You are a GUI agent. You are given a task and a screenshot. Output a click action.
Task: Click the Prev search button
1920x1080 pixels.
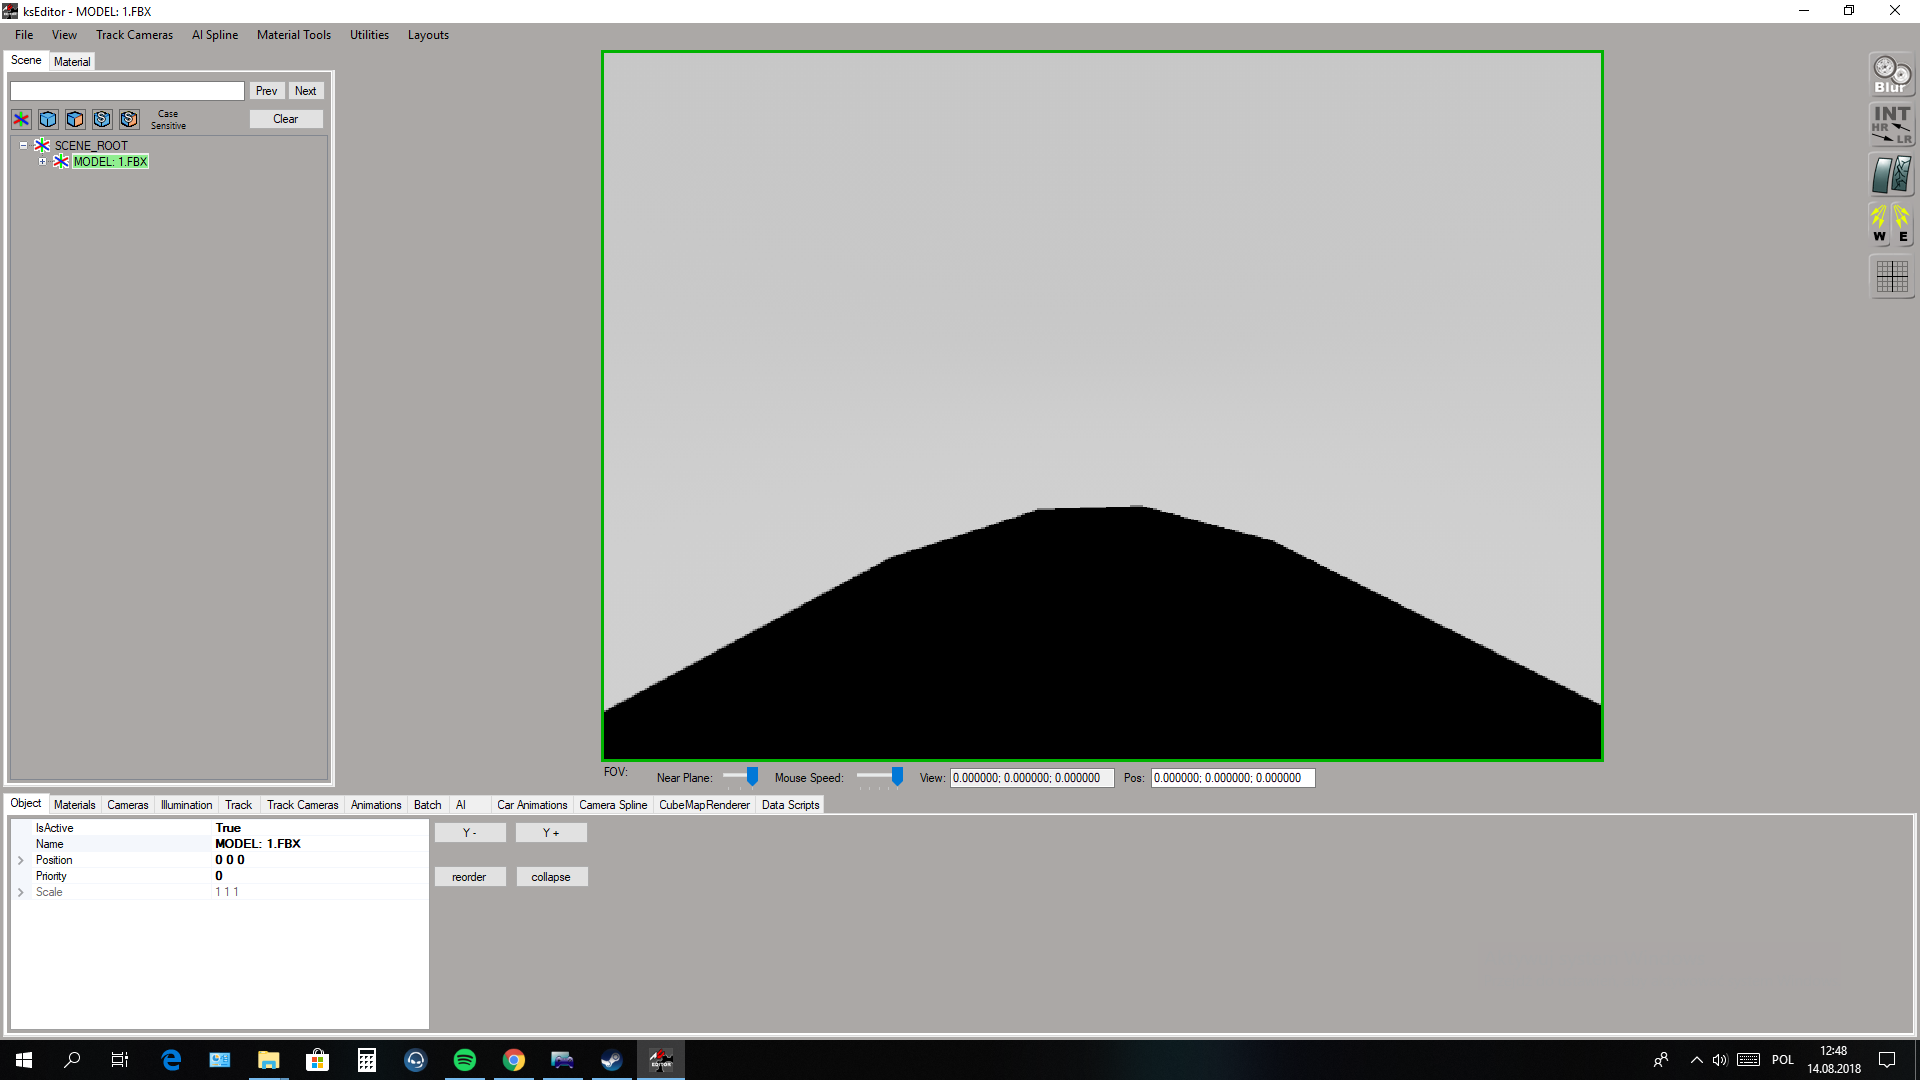click(266, 91)
